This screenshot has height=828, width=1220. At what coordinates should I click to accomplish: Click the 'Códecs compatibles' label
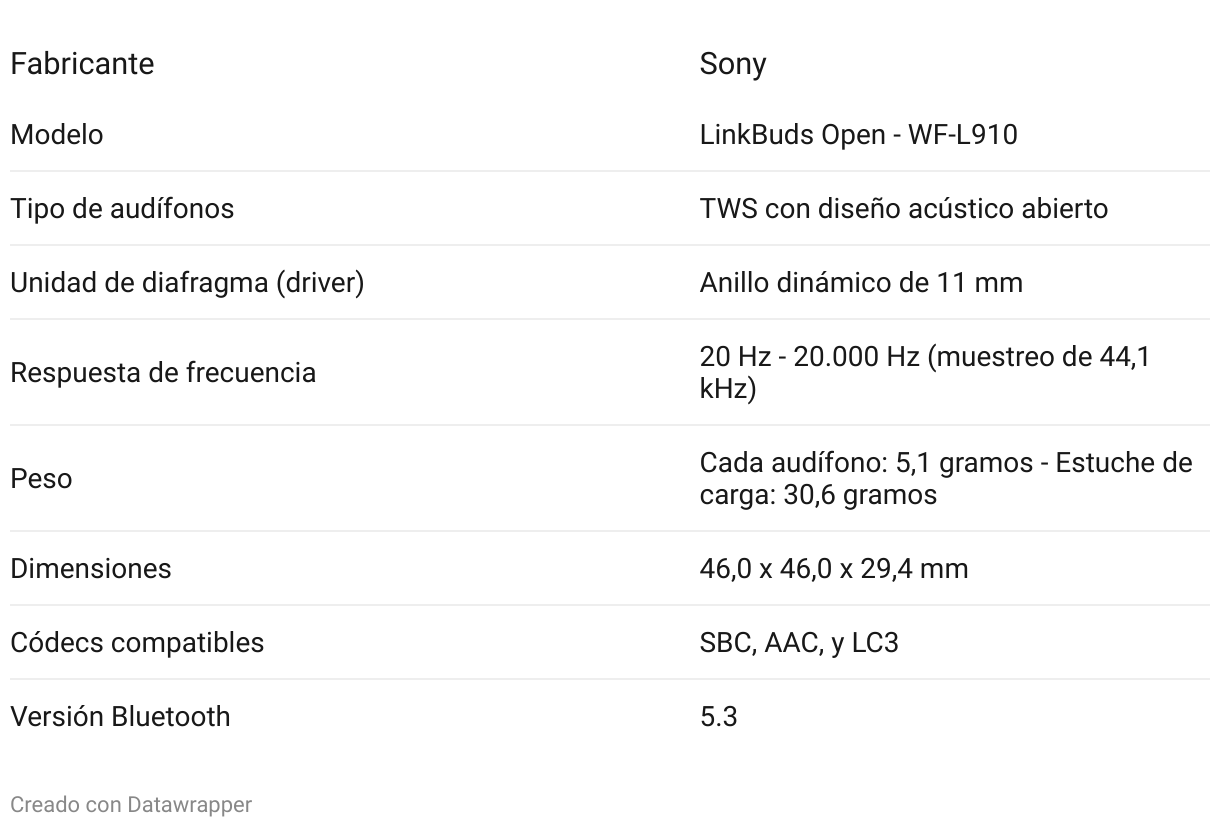click(137, 643)
